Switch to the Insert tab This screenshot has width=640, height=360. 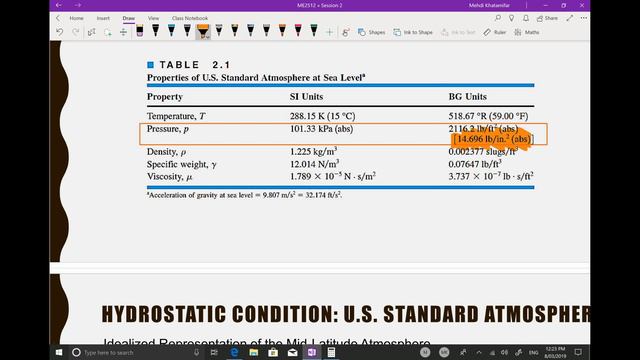103,18
